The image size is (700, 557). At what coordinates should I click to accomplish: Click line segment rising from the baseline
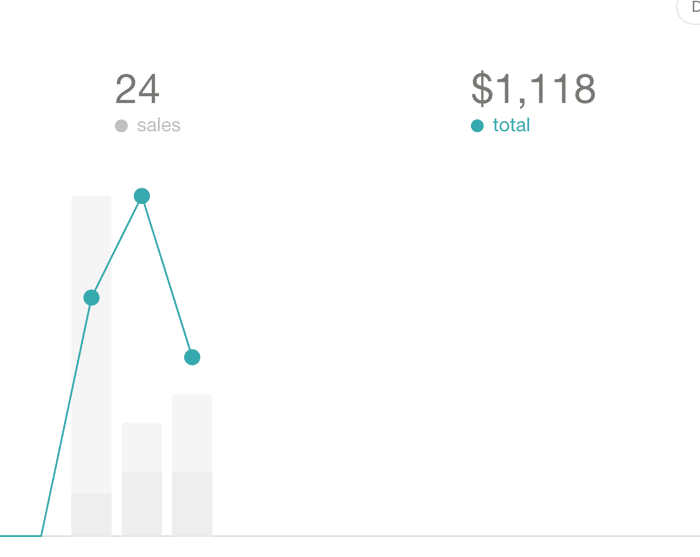pos(66,416)
